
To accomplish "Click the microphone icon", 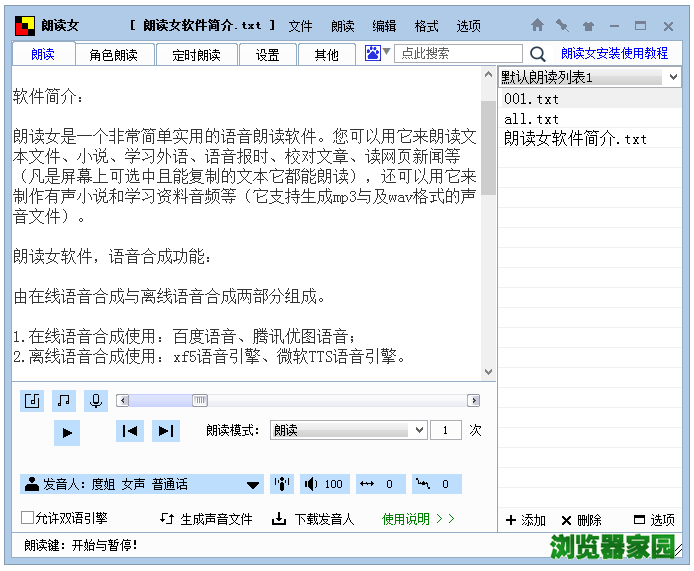I will click(x=96, y=401).
